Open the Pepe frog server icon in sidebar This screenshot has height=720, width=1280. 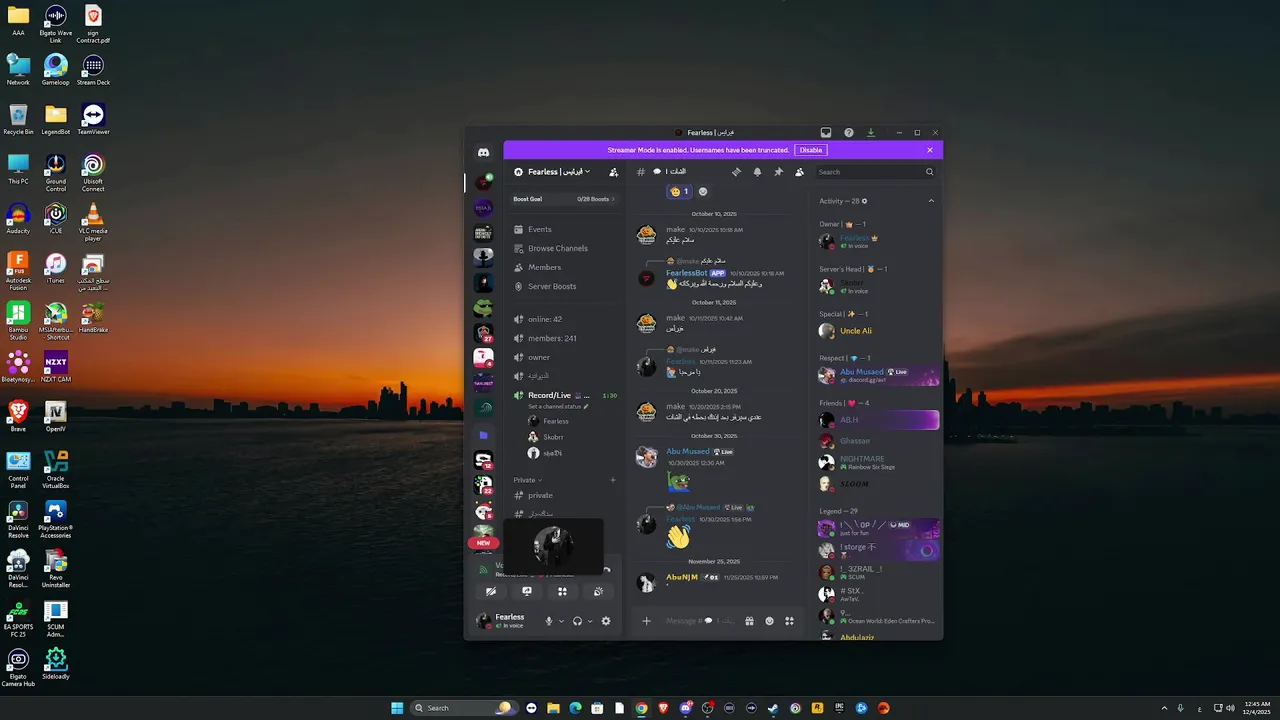pos(483,307)
